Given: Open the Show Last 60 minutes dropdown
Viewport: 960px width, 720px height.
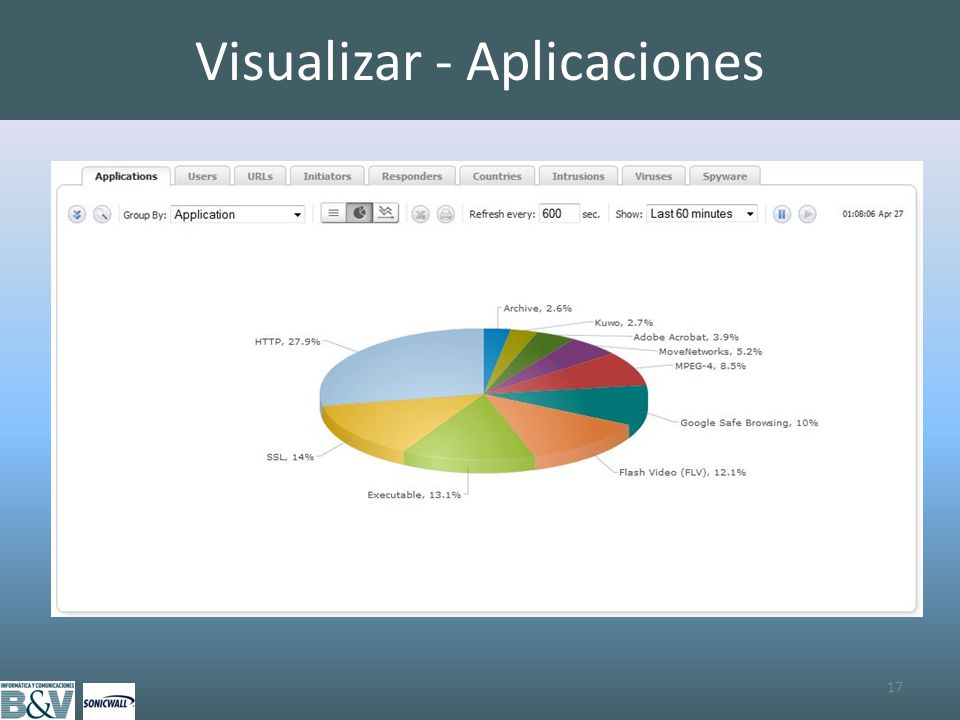Looking at the screenshot, I should (x=702, y=214).
